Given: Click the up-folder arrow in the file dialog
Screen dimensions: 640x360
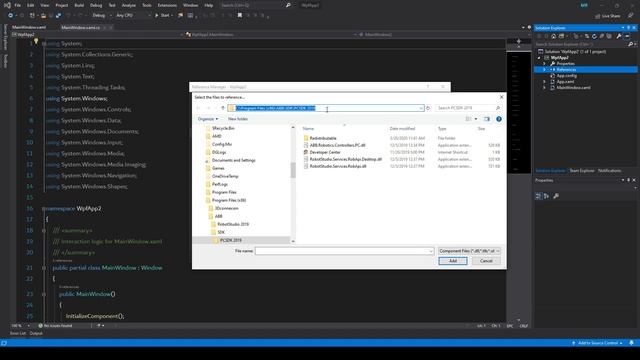Looking at the screenshot, I should click(x=223, y=108).
